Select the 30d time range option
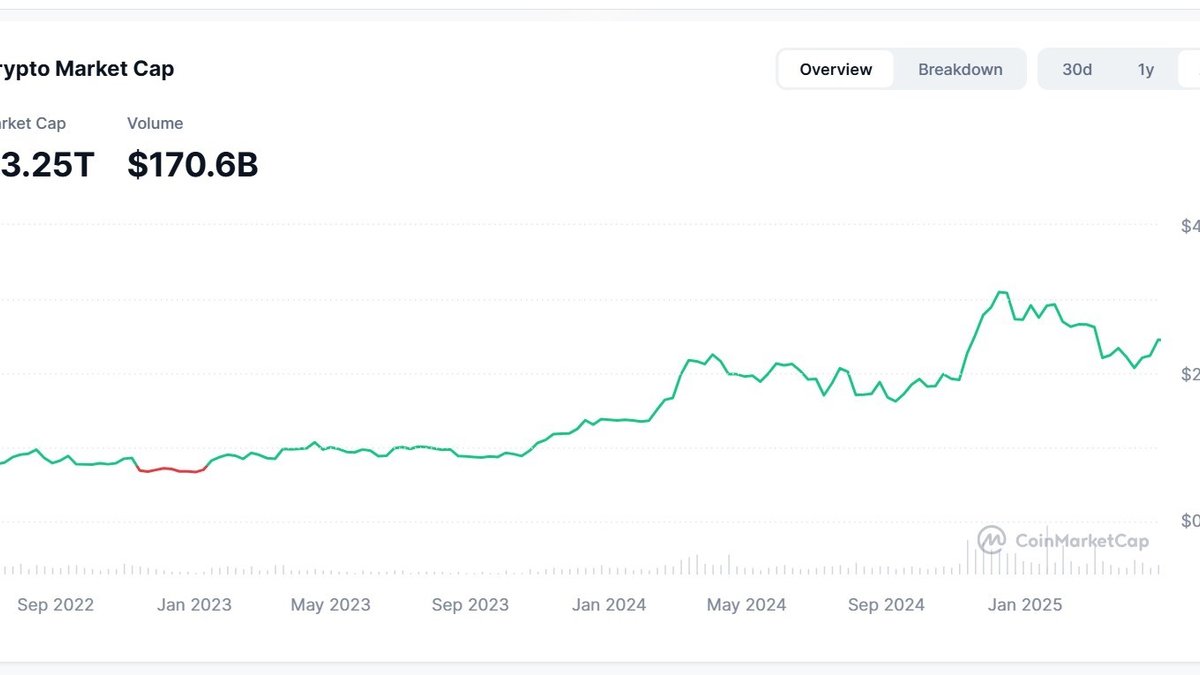The image size is (1200, 675). 1077,69
